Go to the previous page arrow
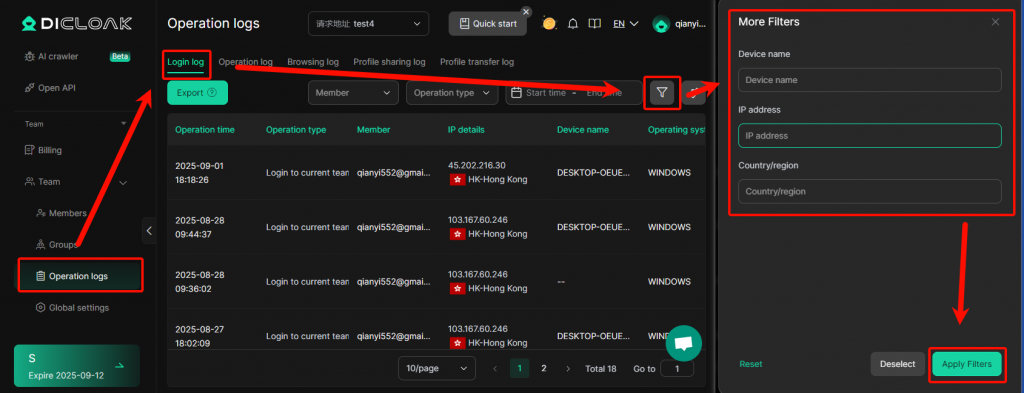 495,369
